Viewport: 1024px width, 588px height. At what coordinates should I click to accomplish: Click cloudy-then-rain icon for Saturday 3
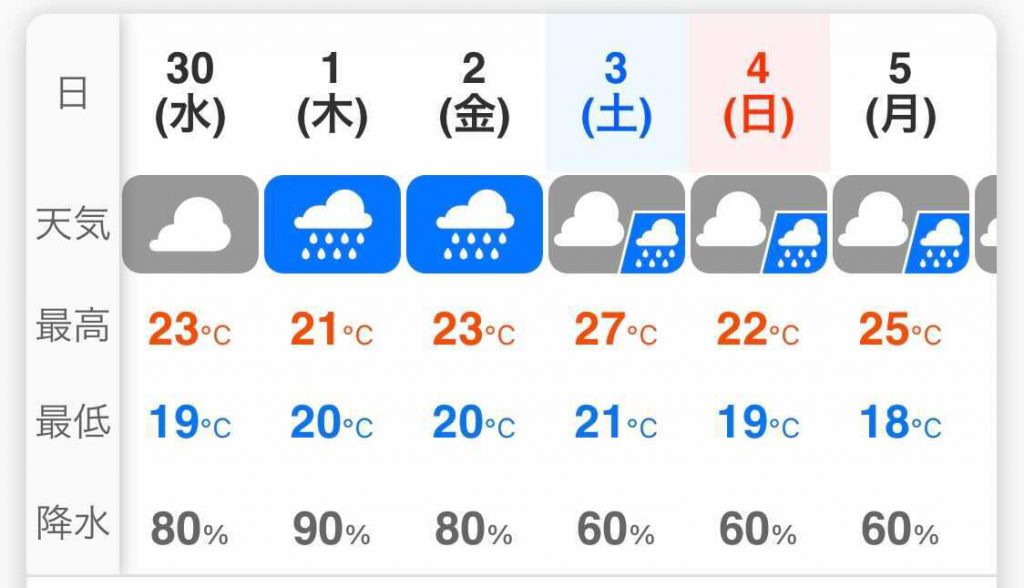(x=616, y=224)
